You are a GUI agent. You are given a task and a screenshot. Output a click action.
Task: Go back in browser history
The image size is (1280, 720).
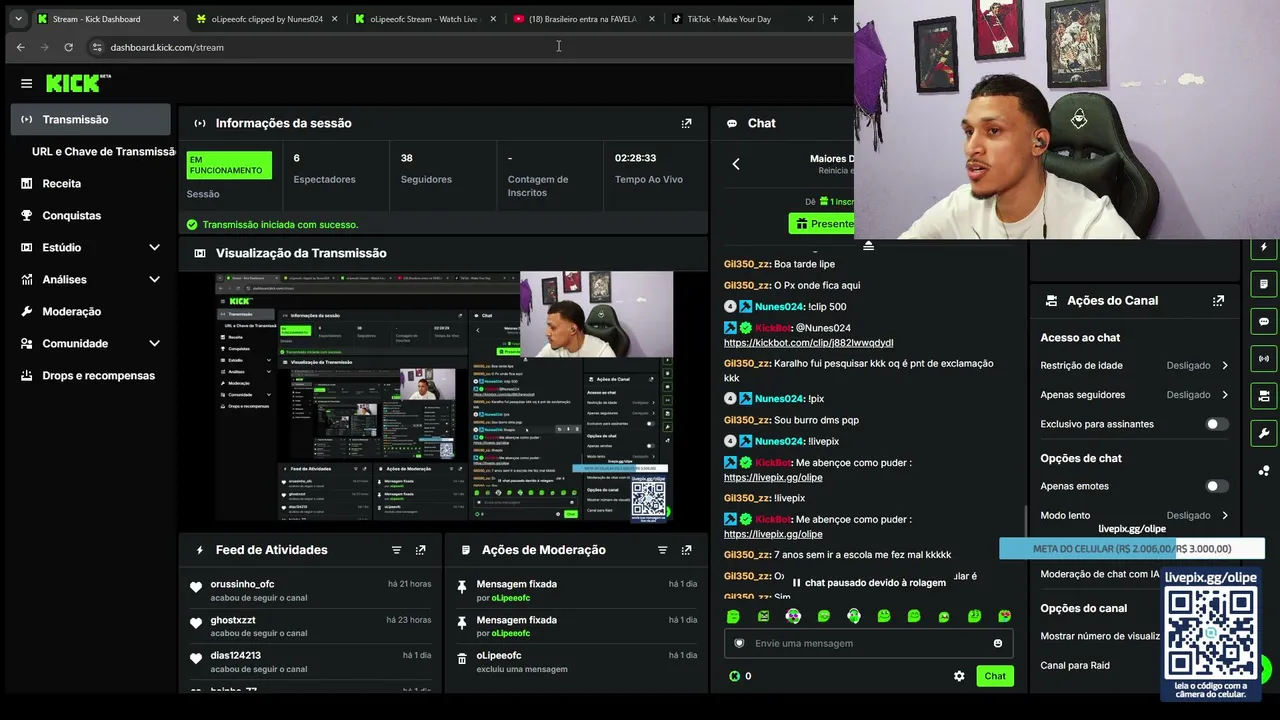click(x=20, y=47)
